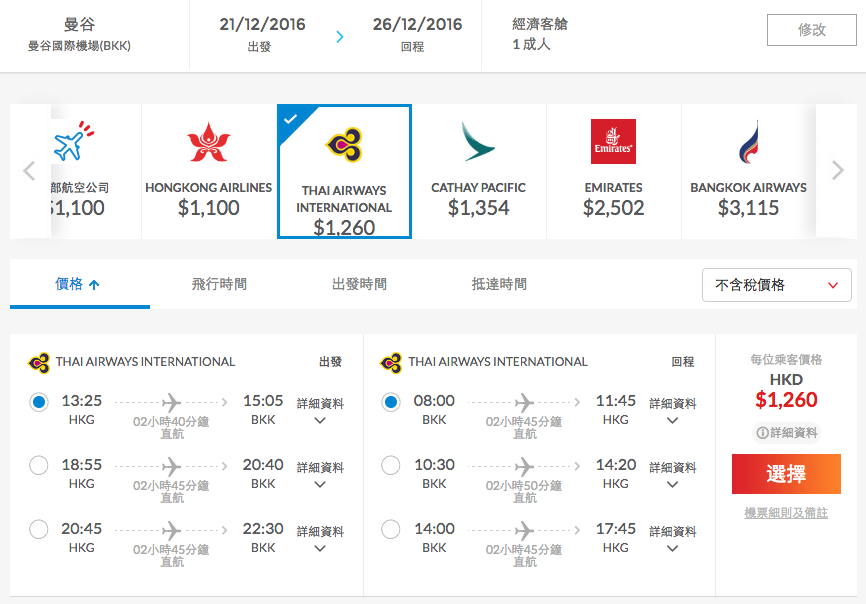Sort results by 飛行時間 tab
Viewport: 866px width, 604px height.
point(219,284)
